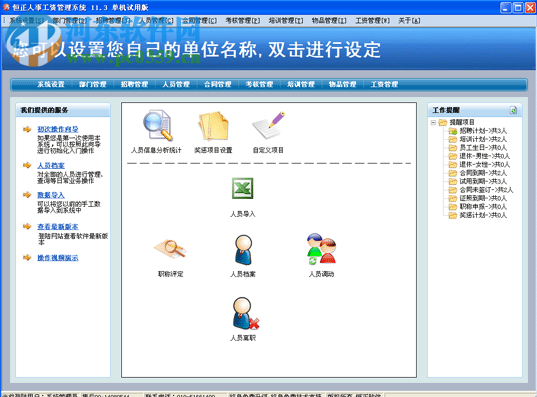Select 证照到期->共0人 reminder item
The height and width of the screenshot is (397, 537).
(x=483, y=198)
